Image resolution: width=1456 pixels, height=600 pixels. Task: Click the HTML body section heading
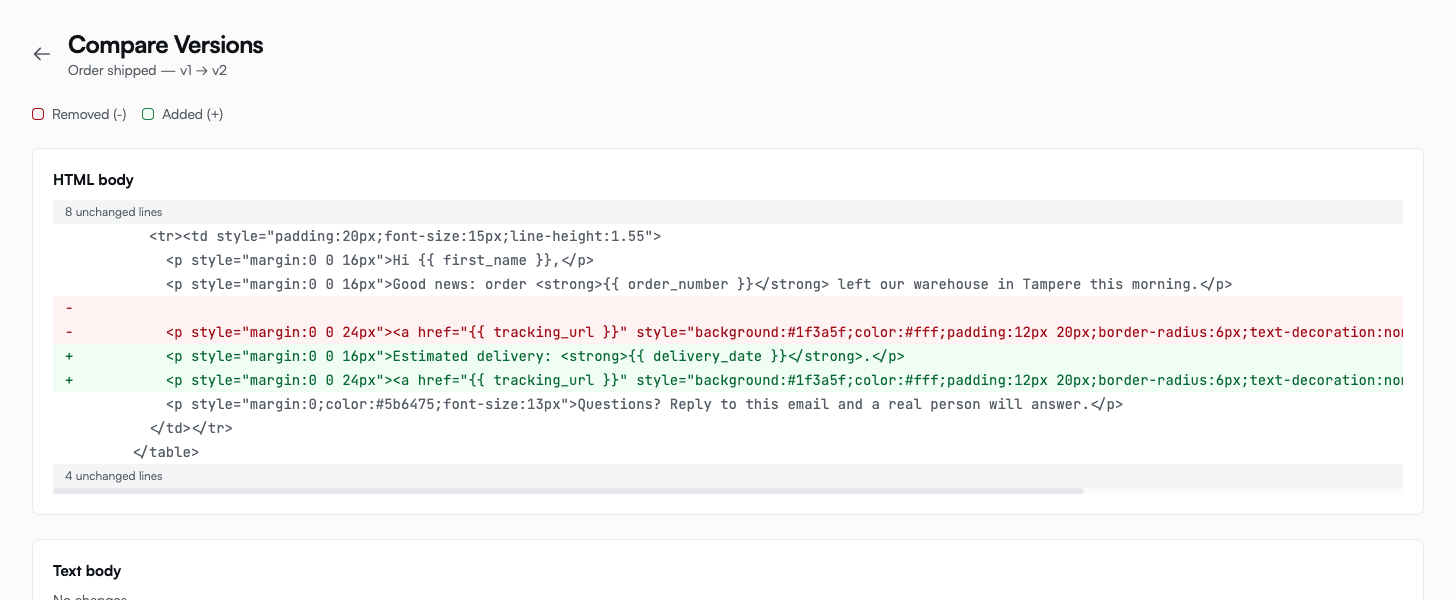[93, 180]
